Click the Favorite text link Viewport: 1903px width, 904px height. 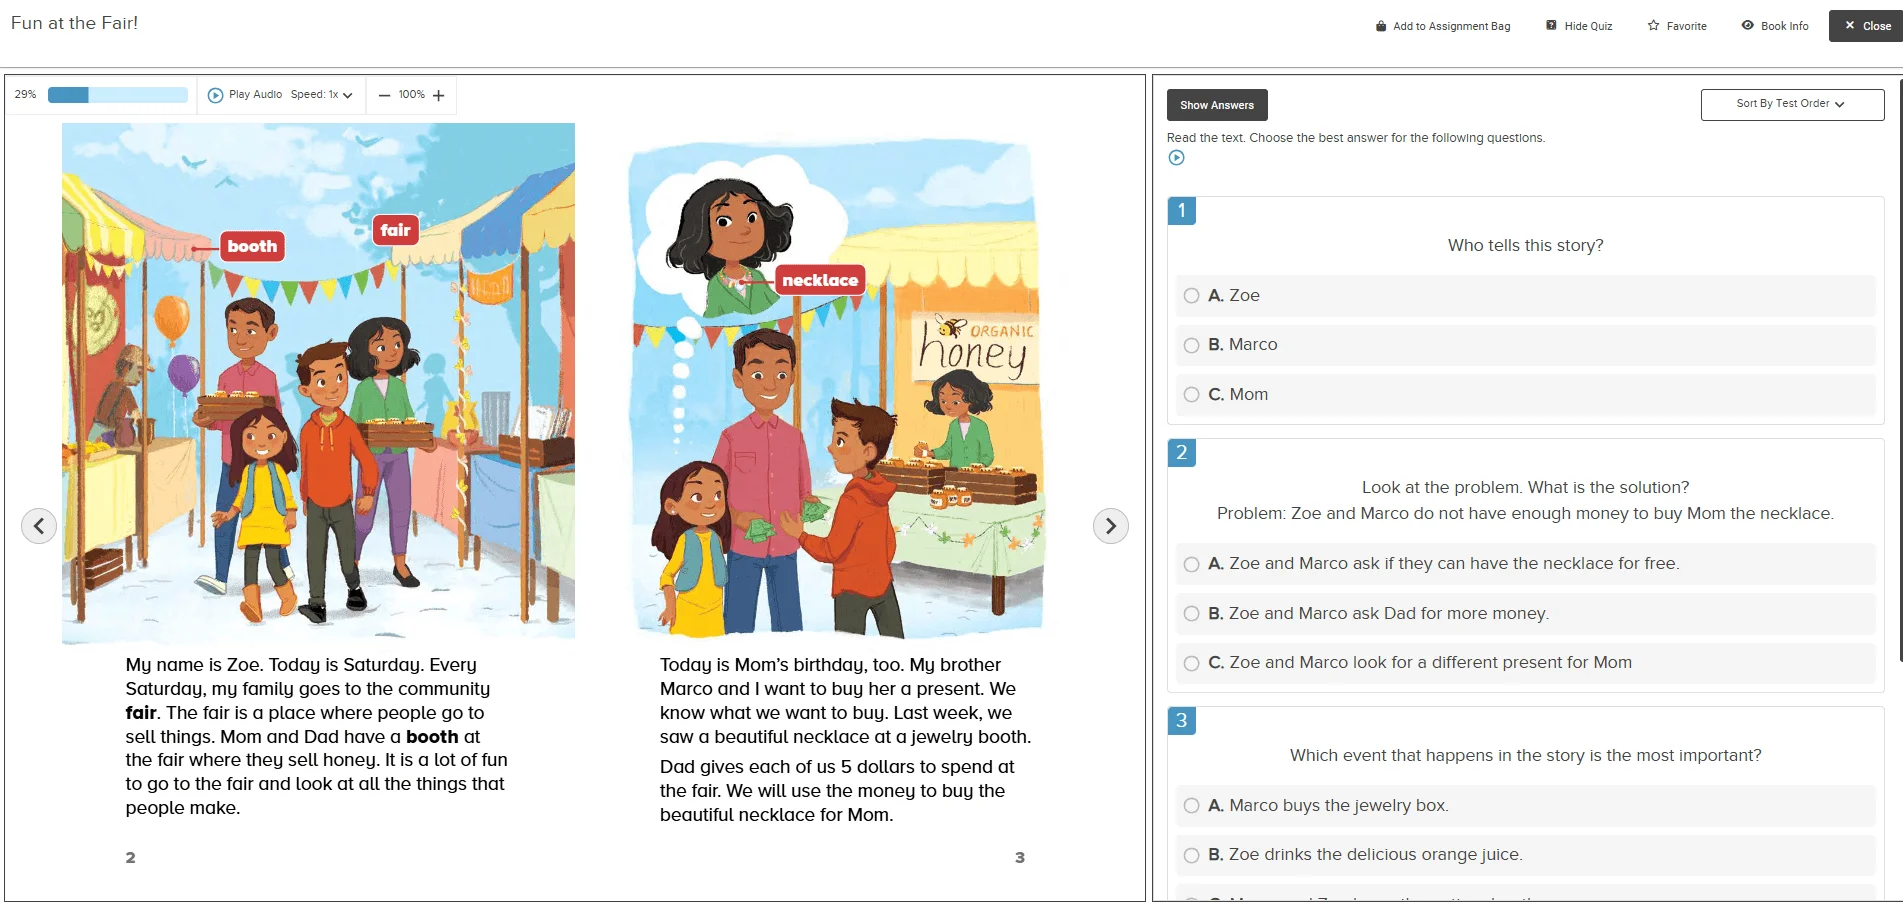tap(1686, 26)
